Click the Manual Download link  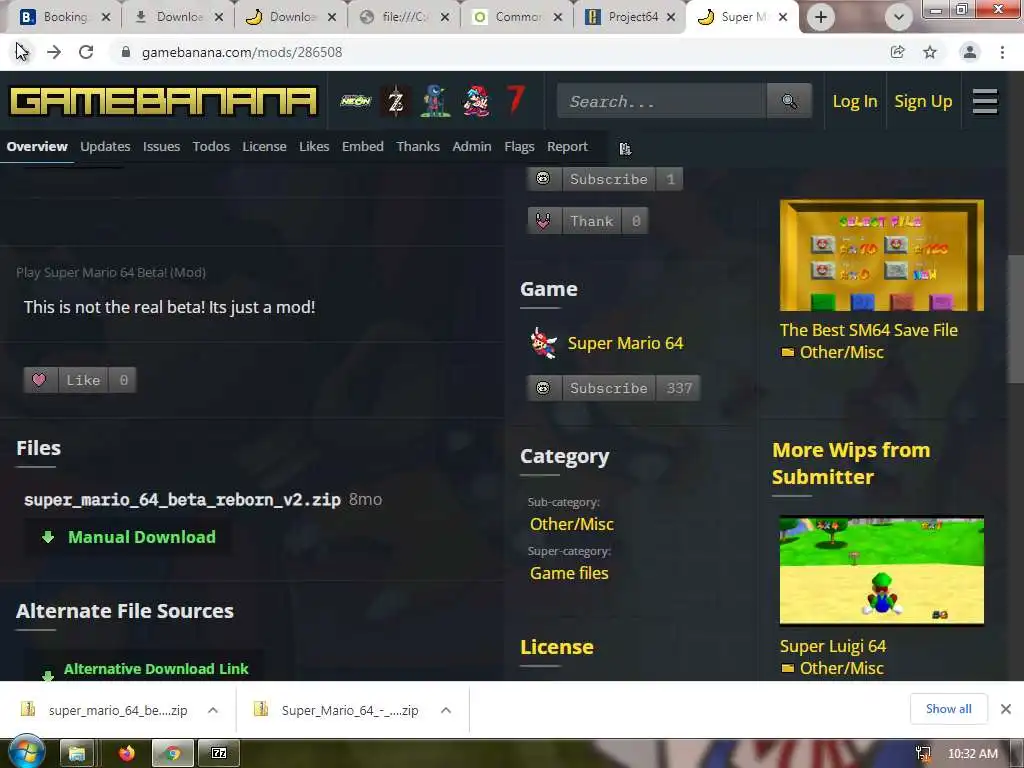(x=142, y=537)
